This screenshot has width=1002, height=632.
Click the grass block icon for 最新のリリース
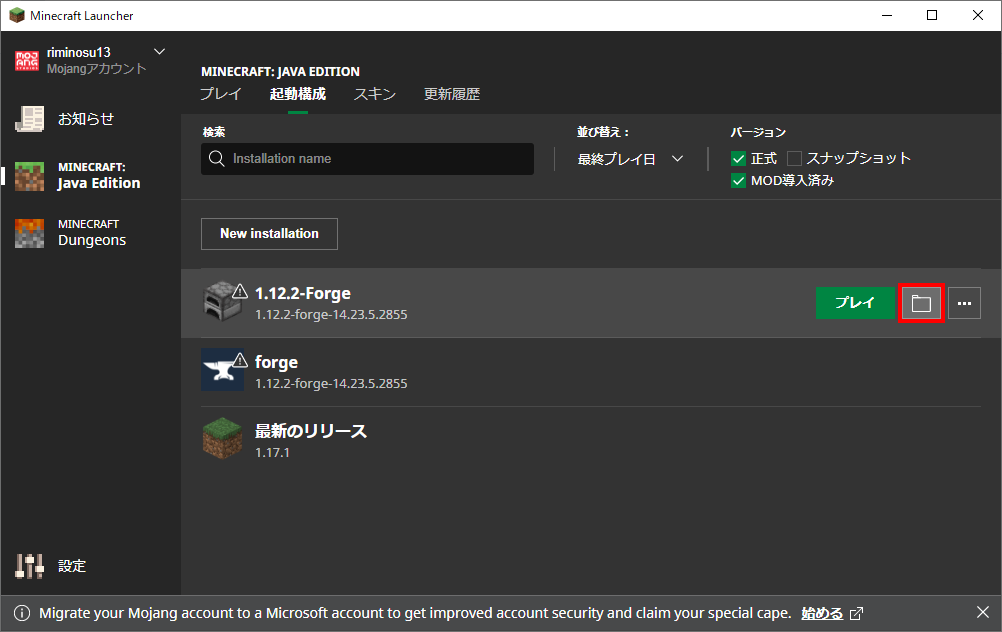[x=222, y=437]
